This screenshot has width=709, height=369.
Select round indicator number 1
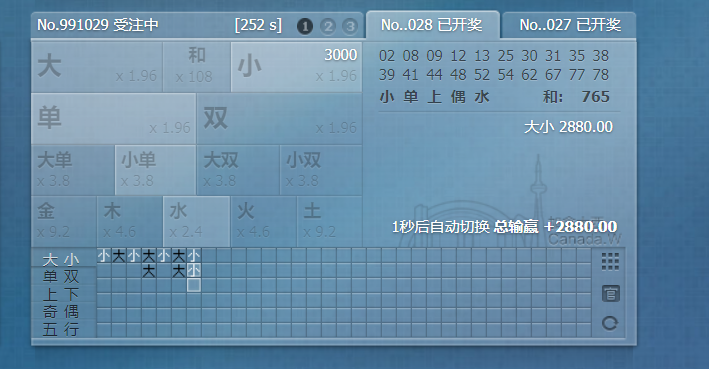pos(305,26)
